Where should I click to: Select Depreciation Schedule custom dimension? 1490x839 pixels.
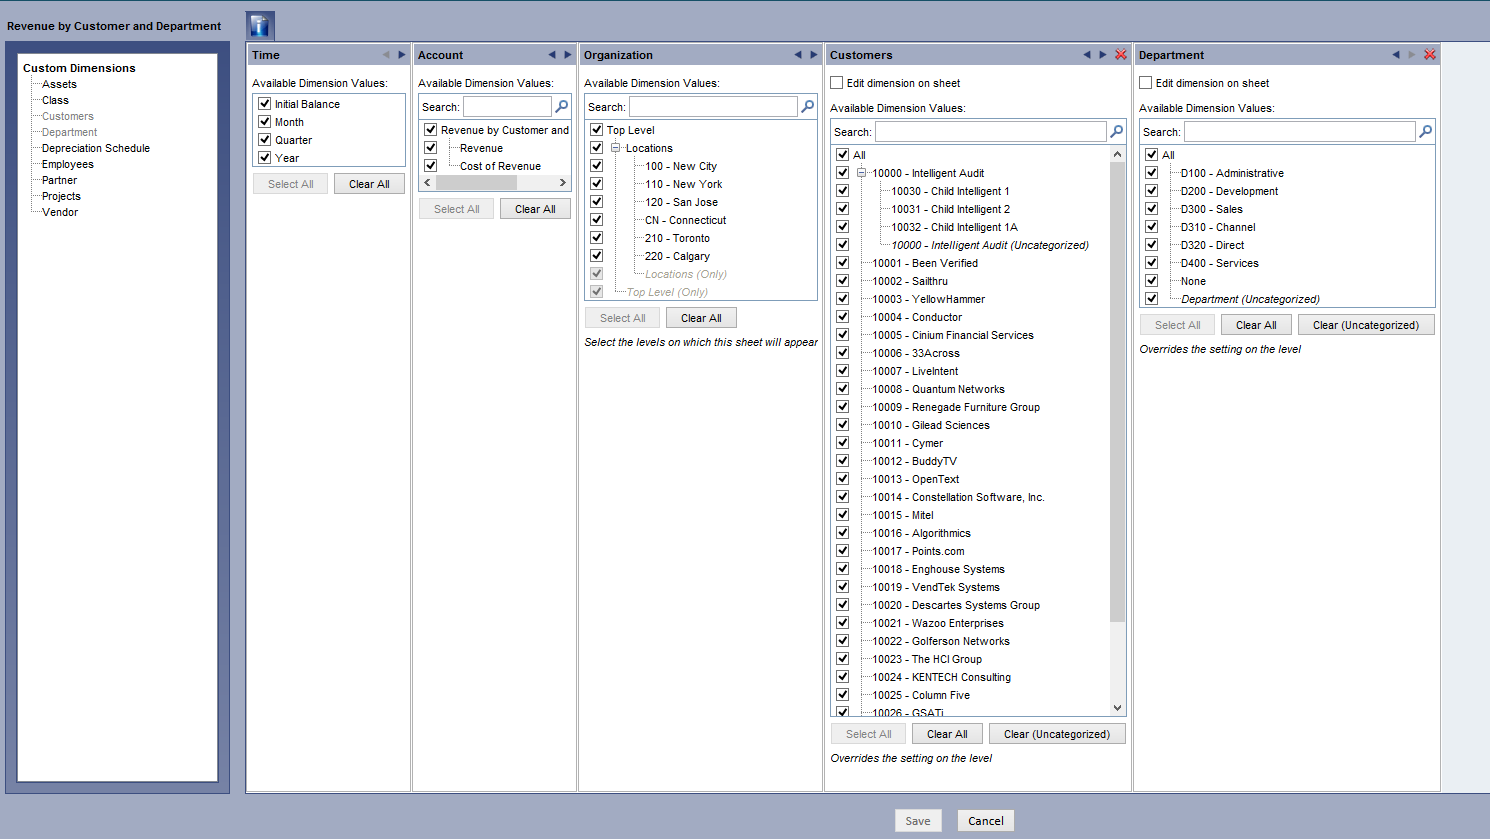[96, 148]
